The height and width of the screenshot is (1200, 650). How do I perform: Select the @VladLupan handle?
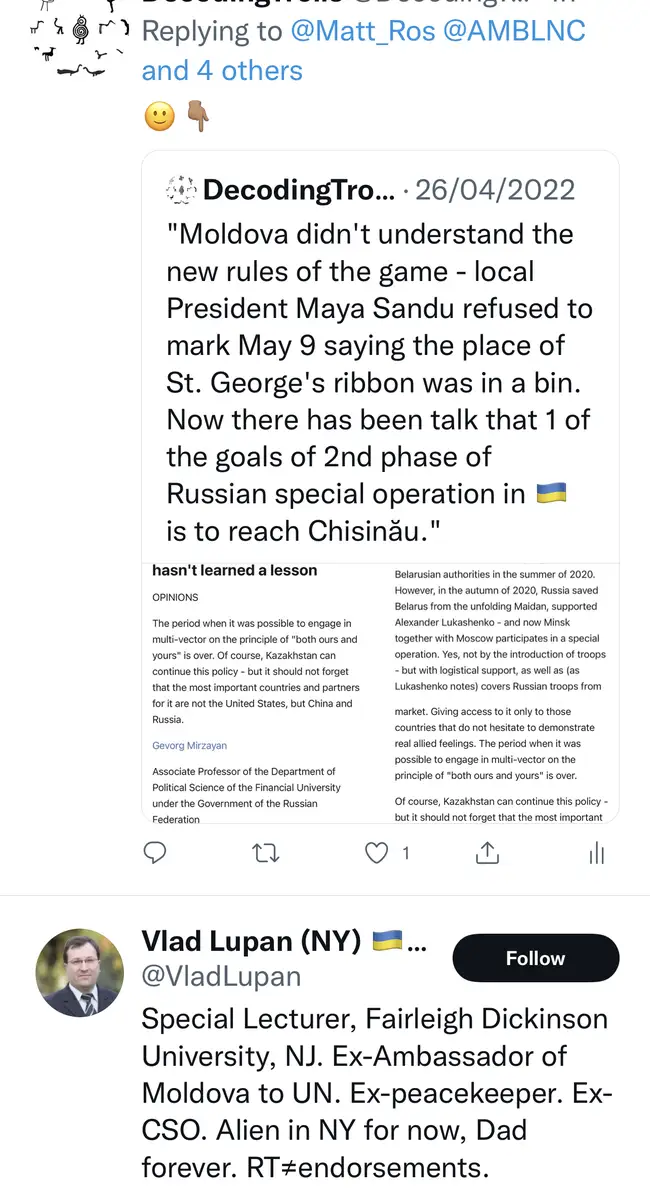pos(221,975)
